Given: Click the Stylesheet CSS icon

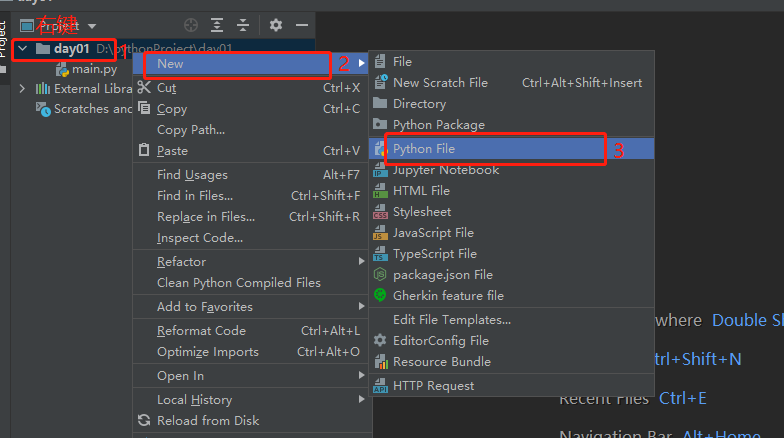Looking at the screenshot, I should click(x=380, y=212).
